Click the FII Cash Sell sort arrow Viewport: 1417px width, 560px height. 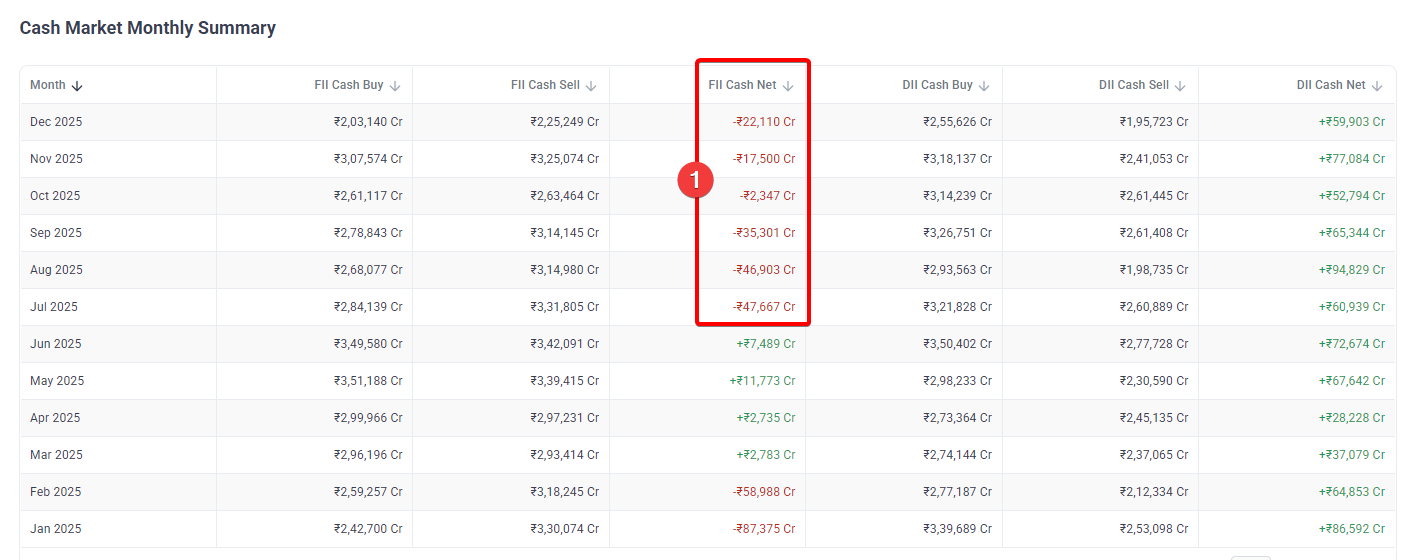click(x=591, y=86)
